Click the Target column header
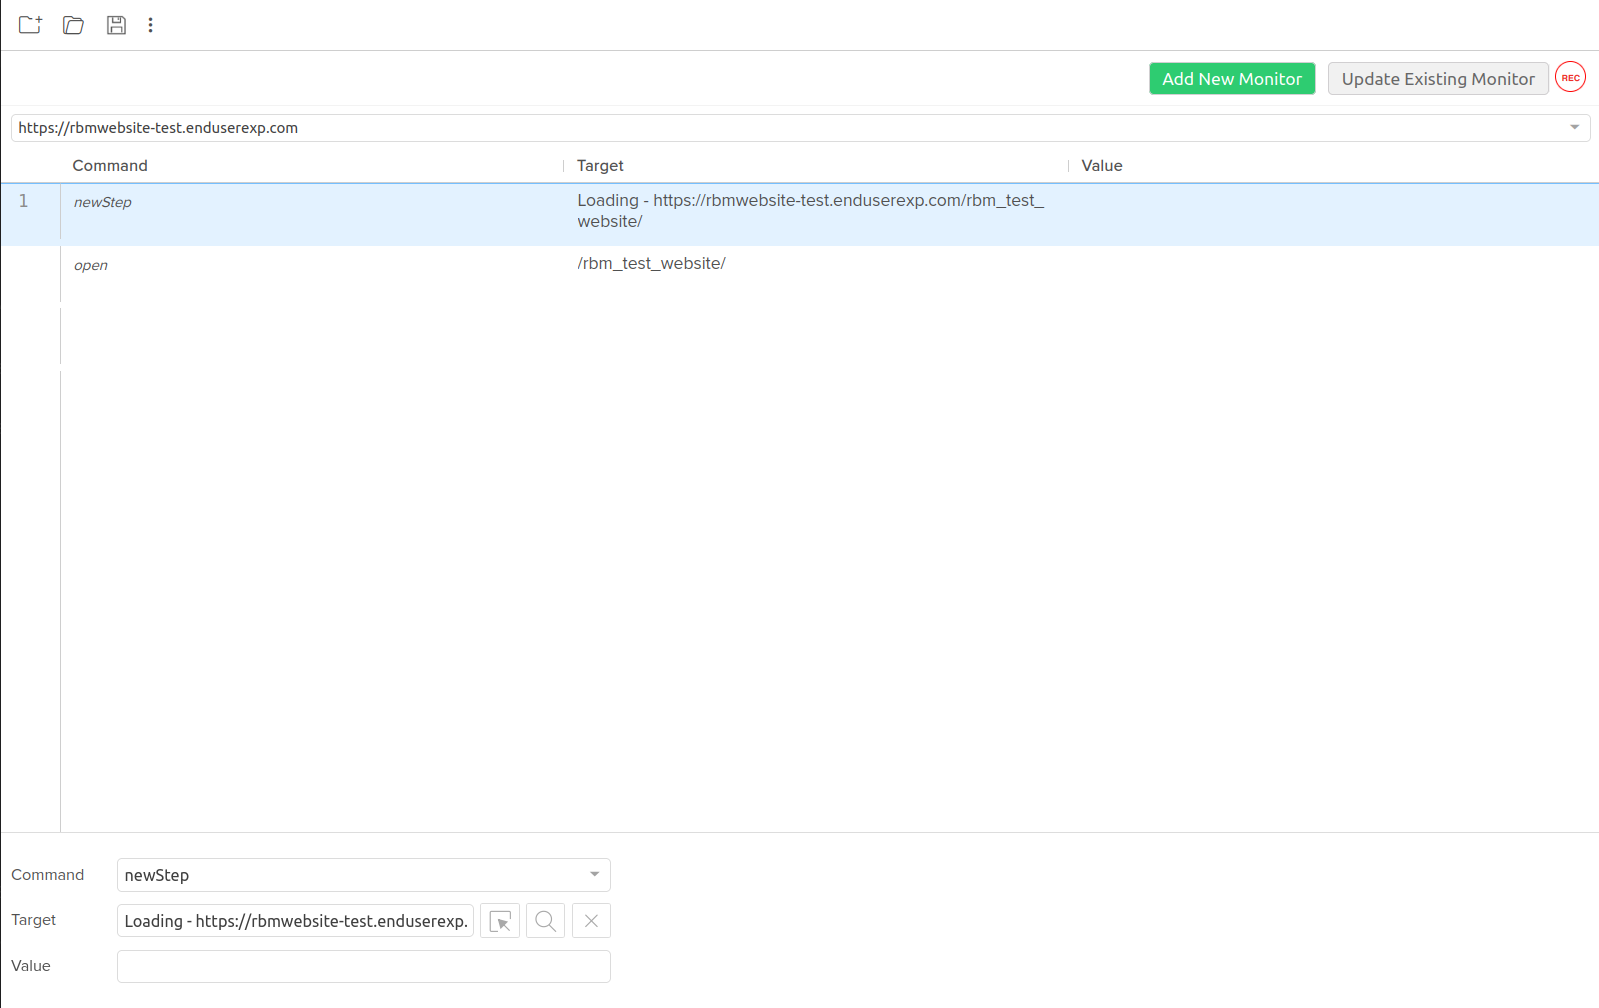Viewport: 1599px width, 1008px height. [x=600, y=166]
